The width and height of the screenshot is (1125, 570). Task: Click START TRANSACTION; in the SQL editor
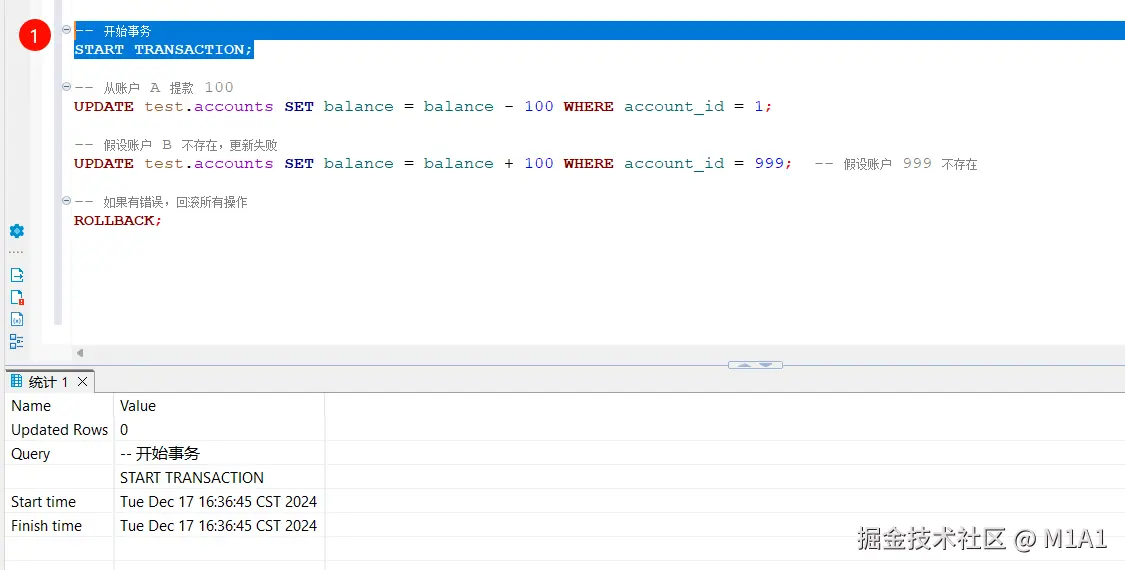[x=164, y=50]
